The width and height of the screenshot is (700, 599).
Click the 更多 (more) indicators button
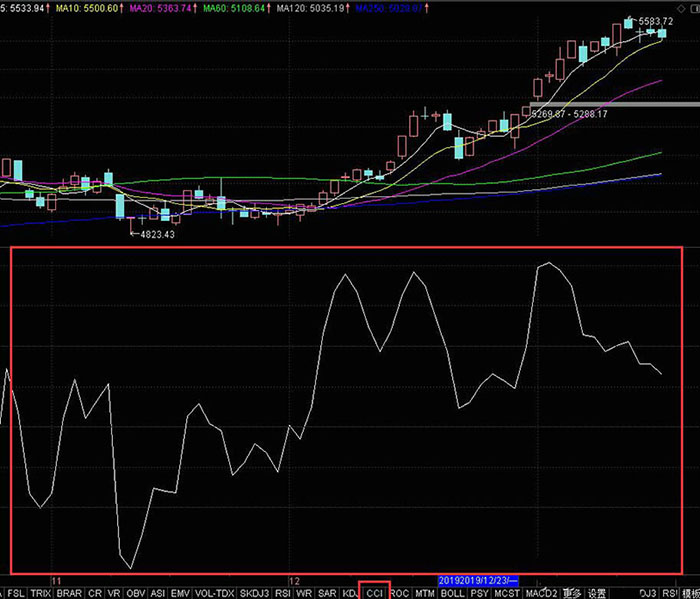[572, 593]
